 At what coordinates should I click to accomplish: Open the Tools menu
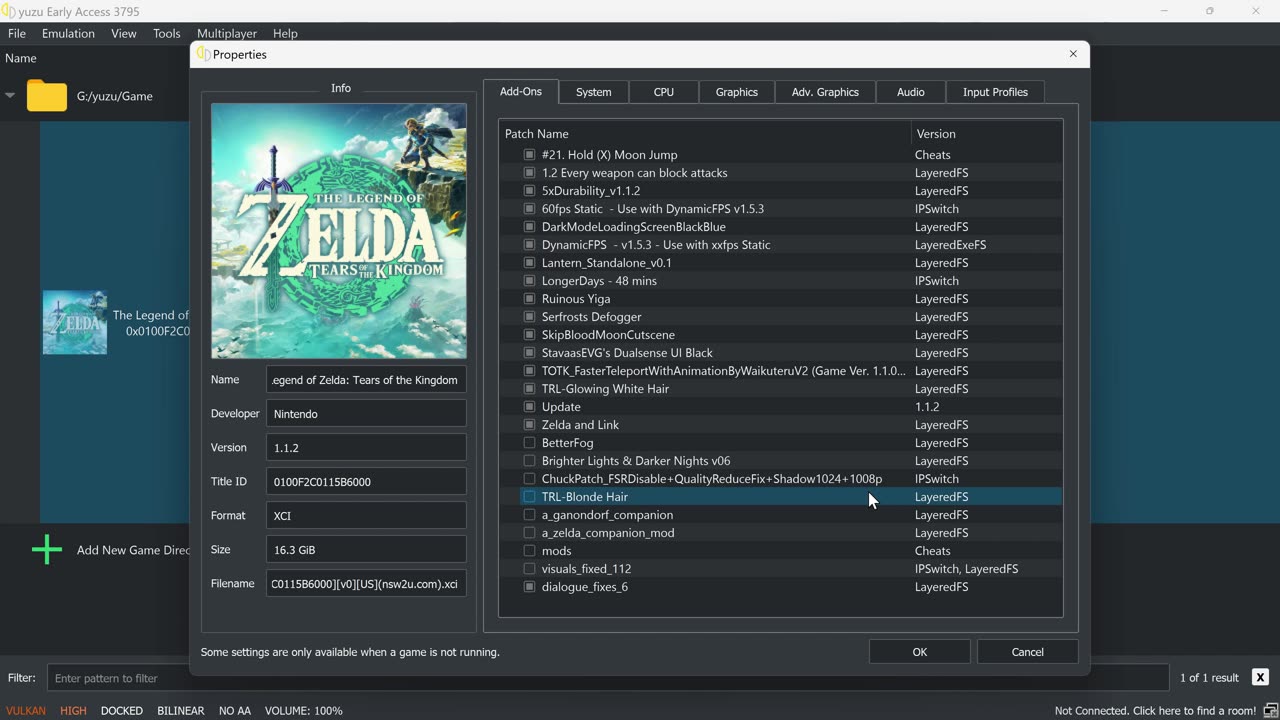166,33
